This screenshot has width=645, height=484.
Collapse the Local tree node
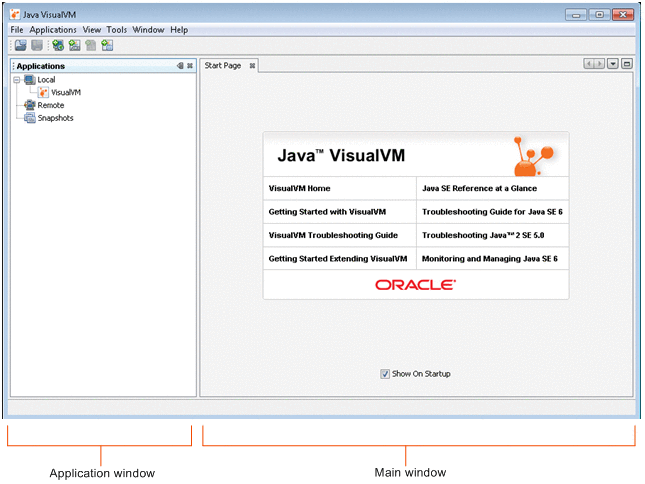click(16, 80)
